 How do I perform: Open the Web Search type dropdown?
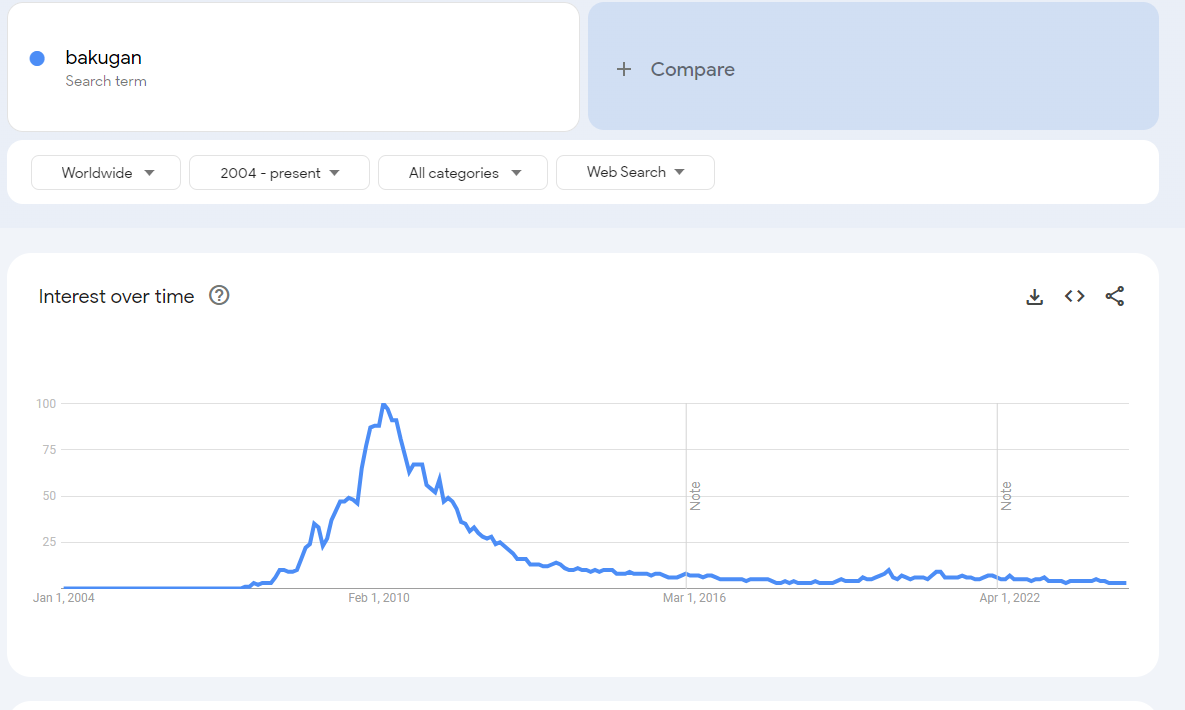pos(635,172)
